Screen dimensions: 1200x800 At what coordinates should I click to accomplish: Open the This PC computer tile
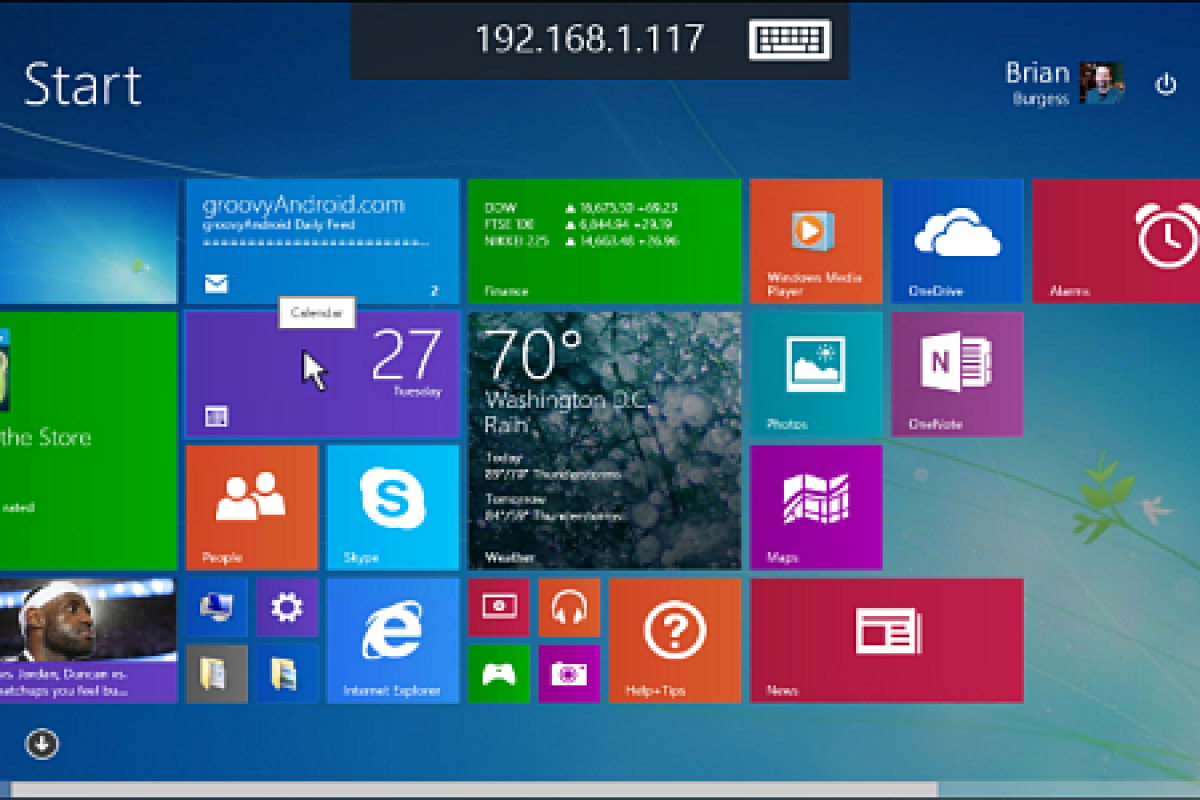tap(217, 607)
